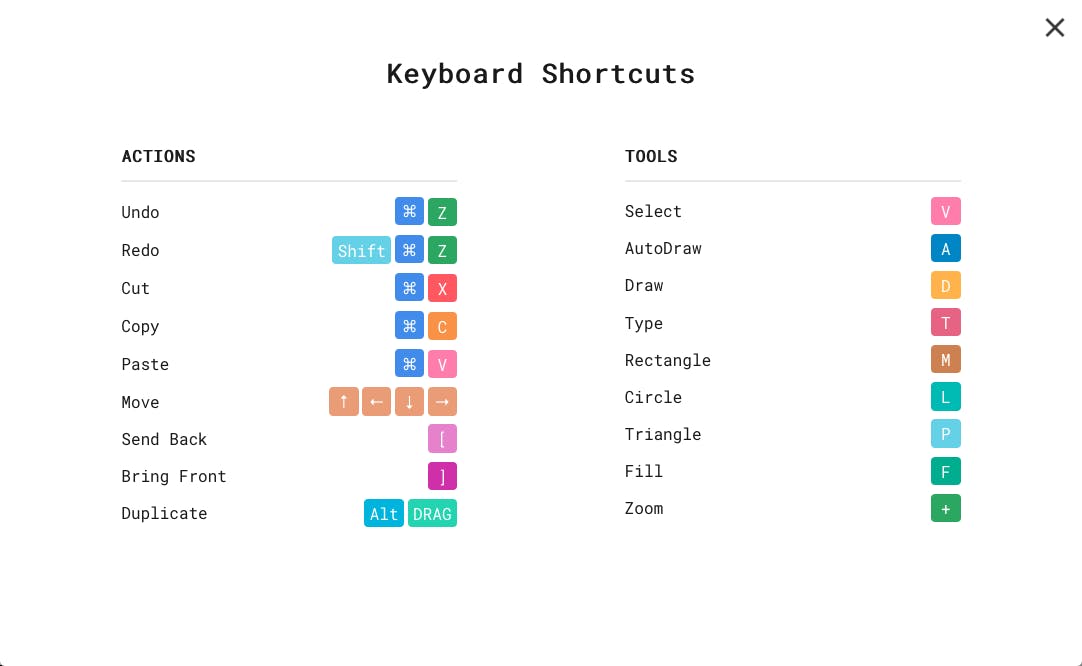Click the green F key for Fill
1082x666 pixels.
click(x=945, y=471)
